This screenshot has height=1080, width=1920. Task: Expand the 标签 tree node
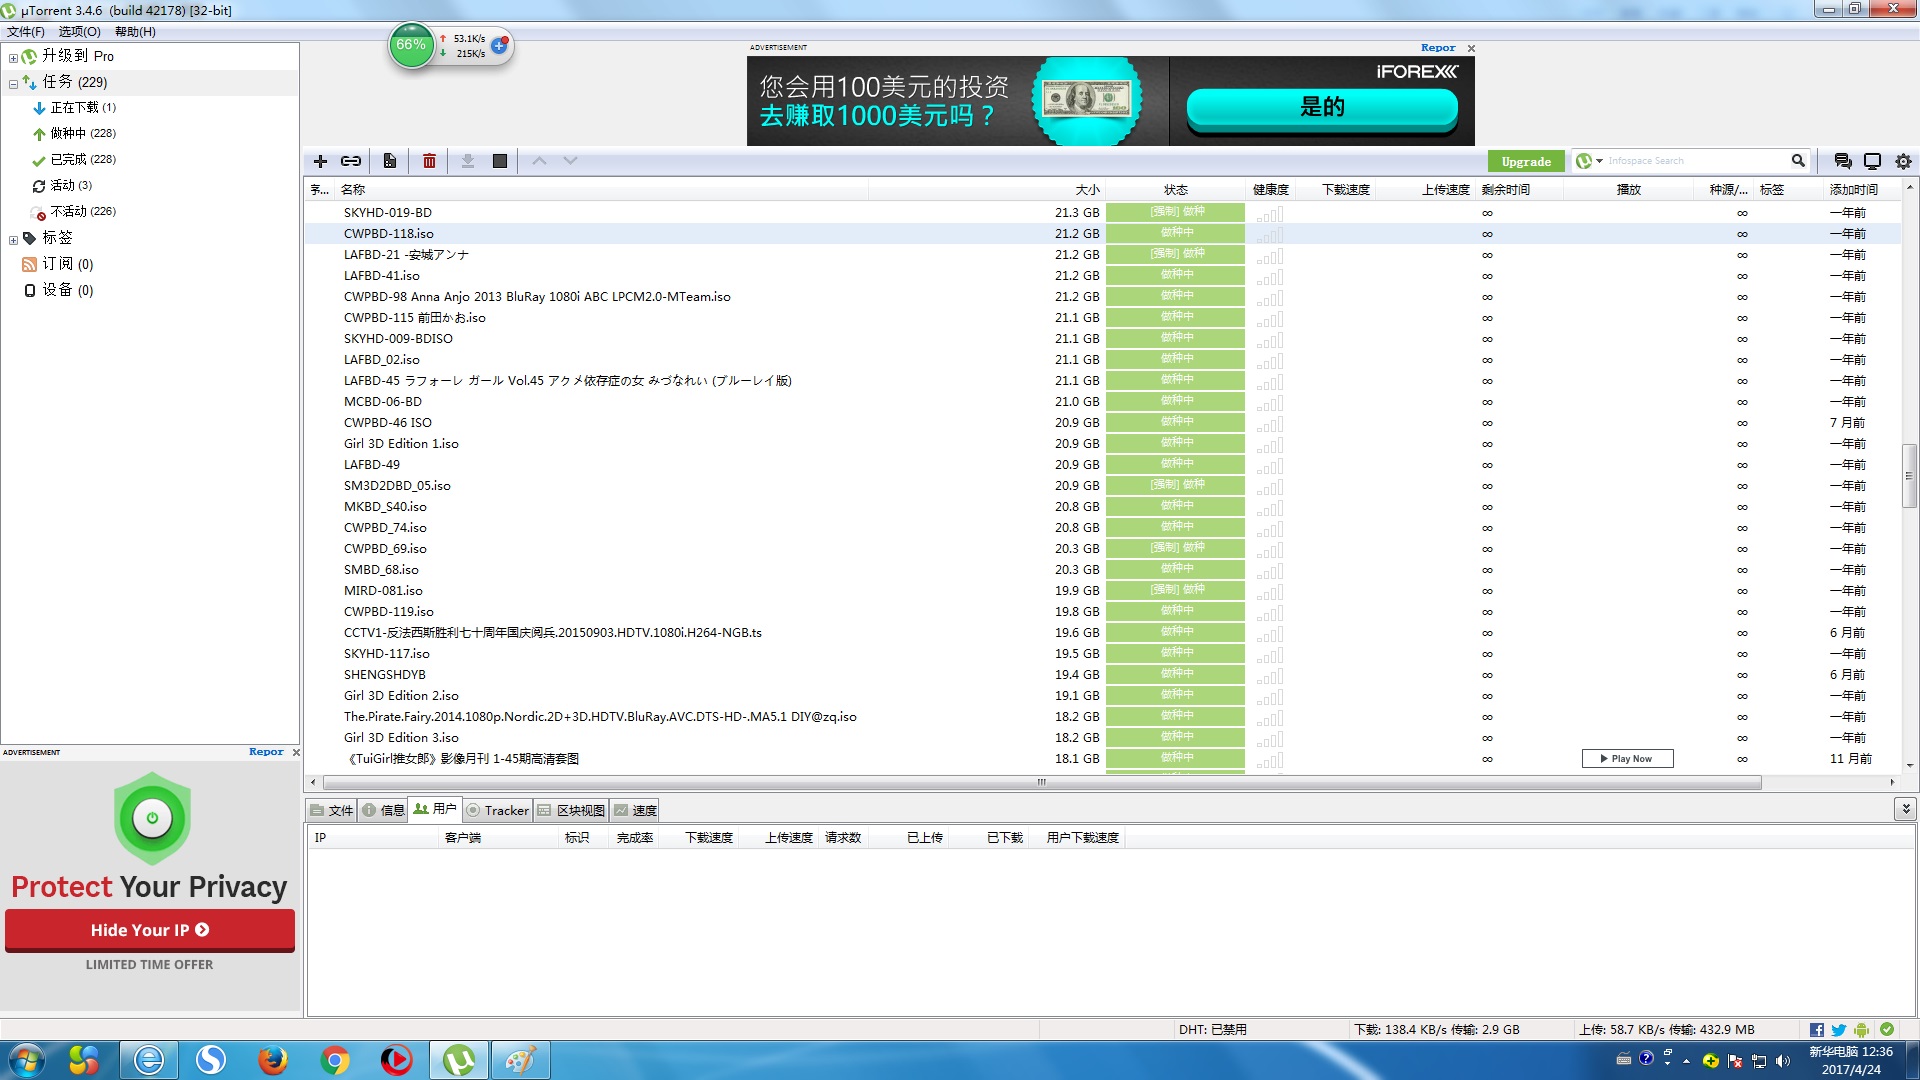(x=13, y=240)
